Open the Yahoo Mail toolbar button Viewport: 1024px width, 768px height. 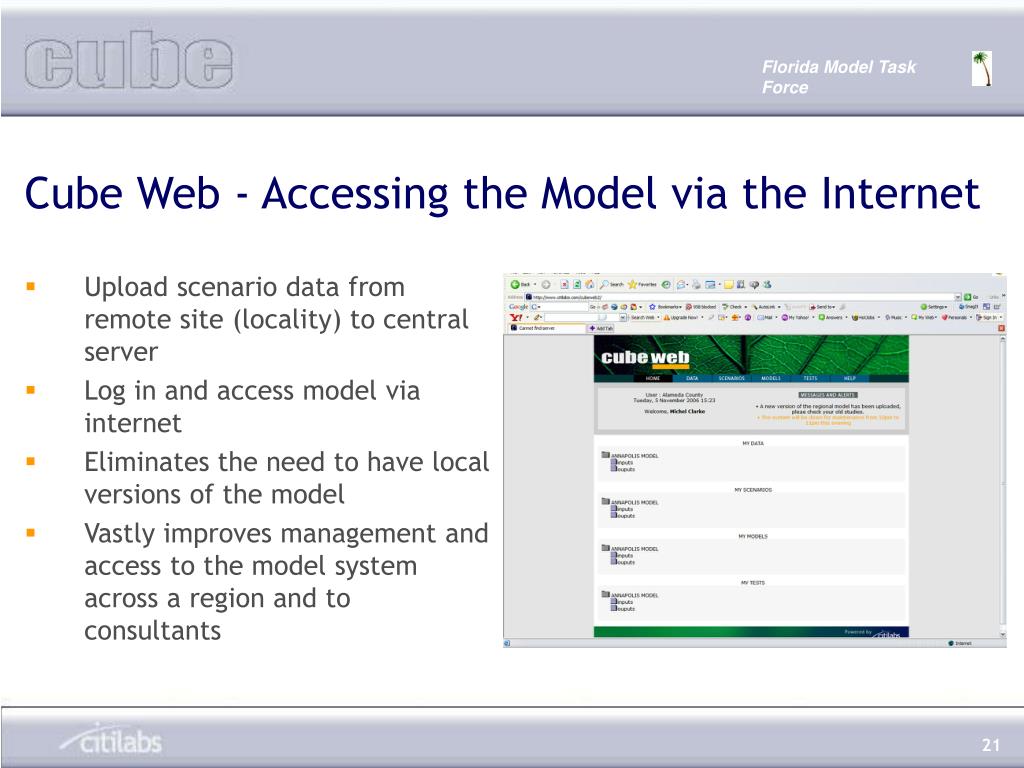click(x=767, y=317)
